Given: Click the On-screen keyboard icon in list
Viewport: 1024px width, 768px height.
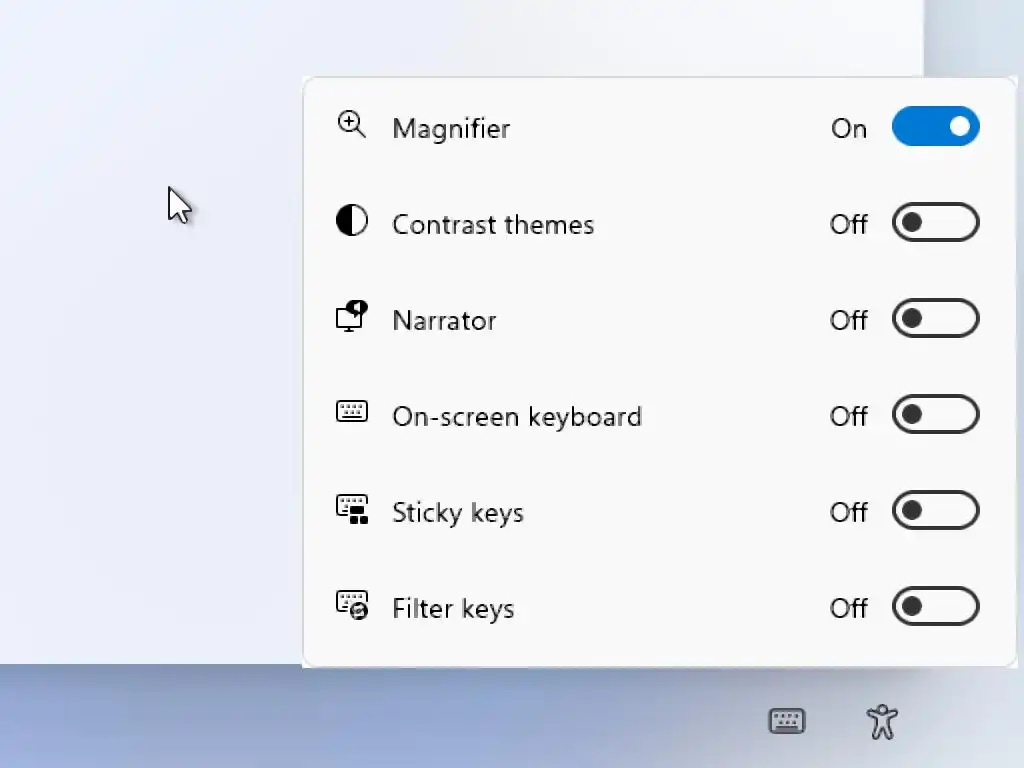Looking at the screenshot, I should pyautogui.click(x=351, y=411).
